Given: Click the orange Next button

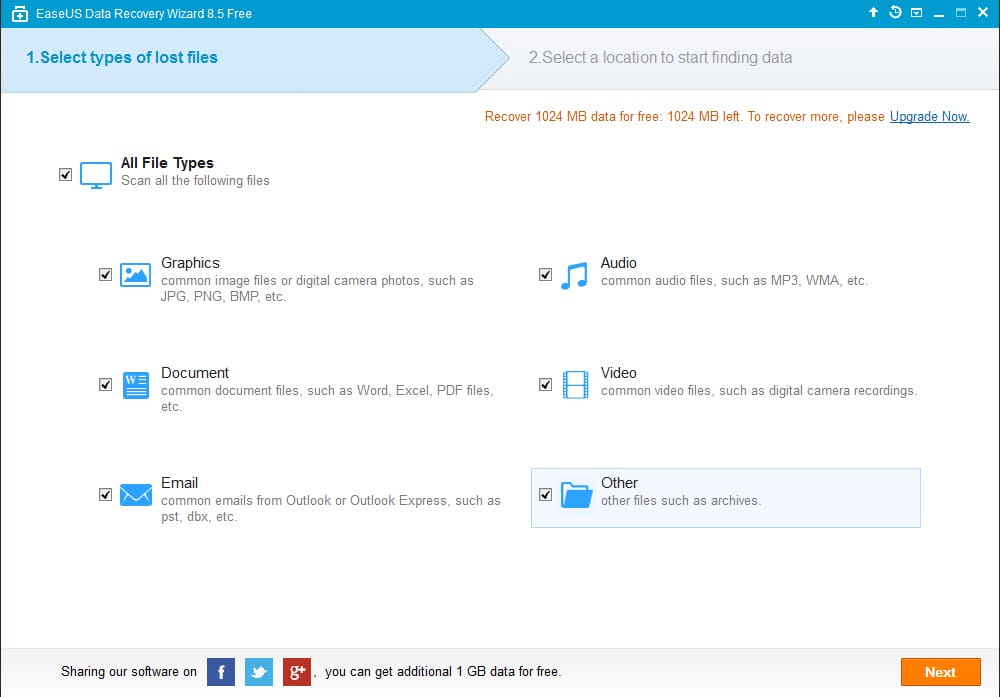Looking at the screenshot, I should coord(941,672).
